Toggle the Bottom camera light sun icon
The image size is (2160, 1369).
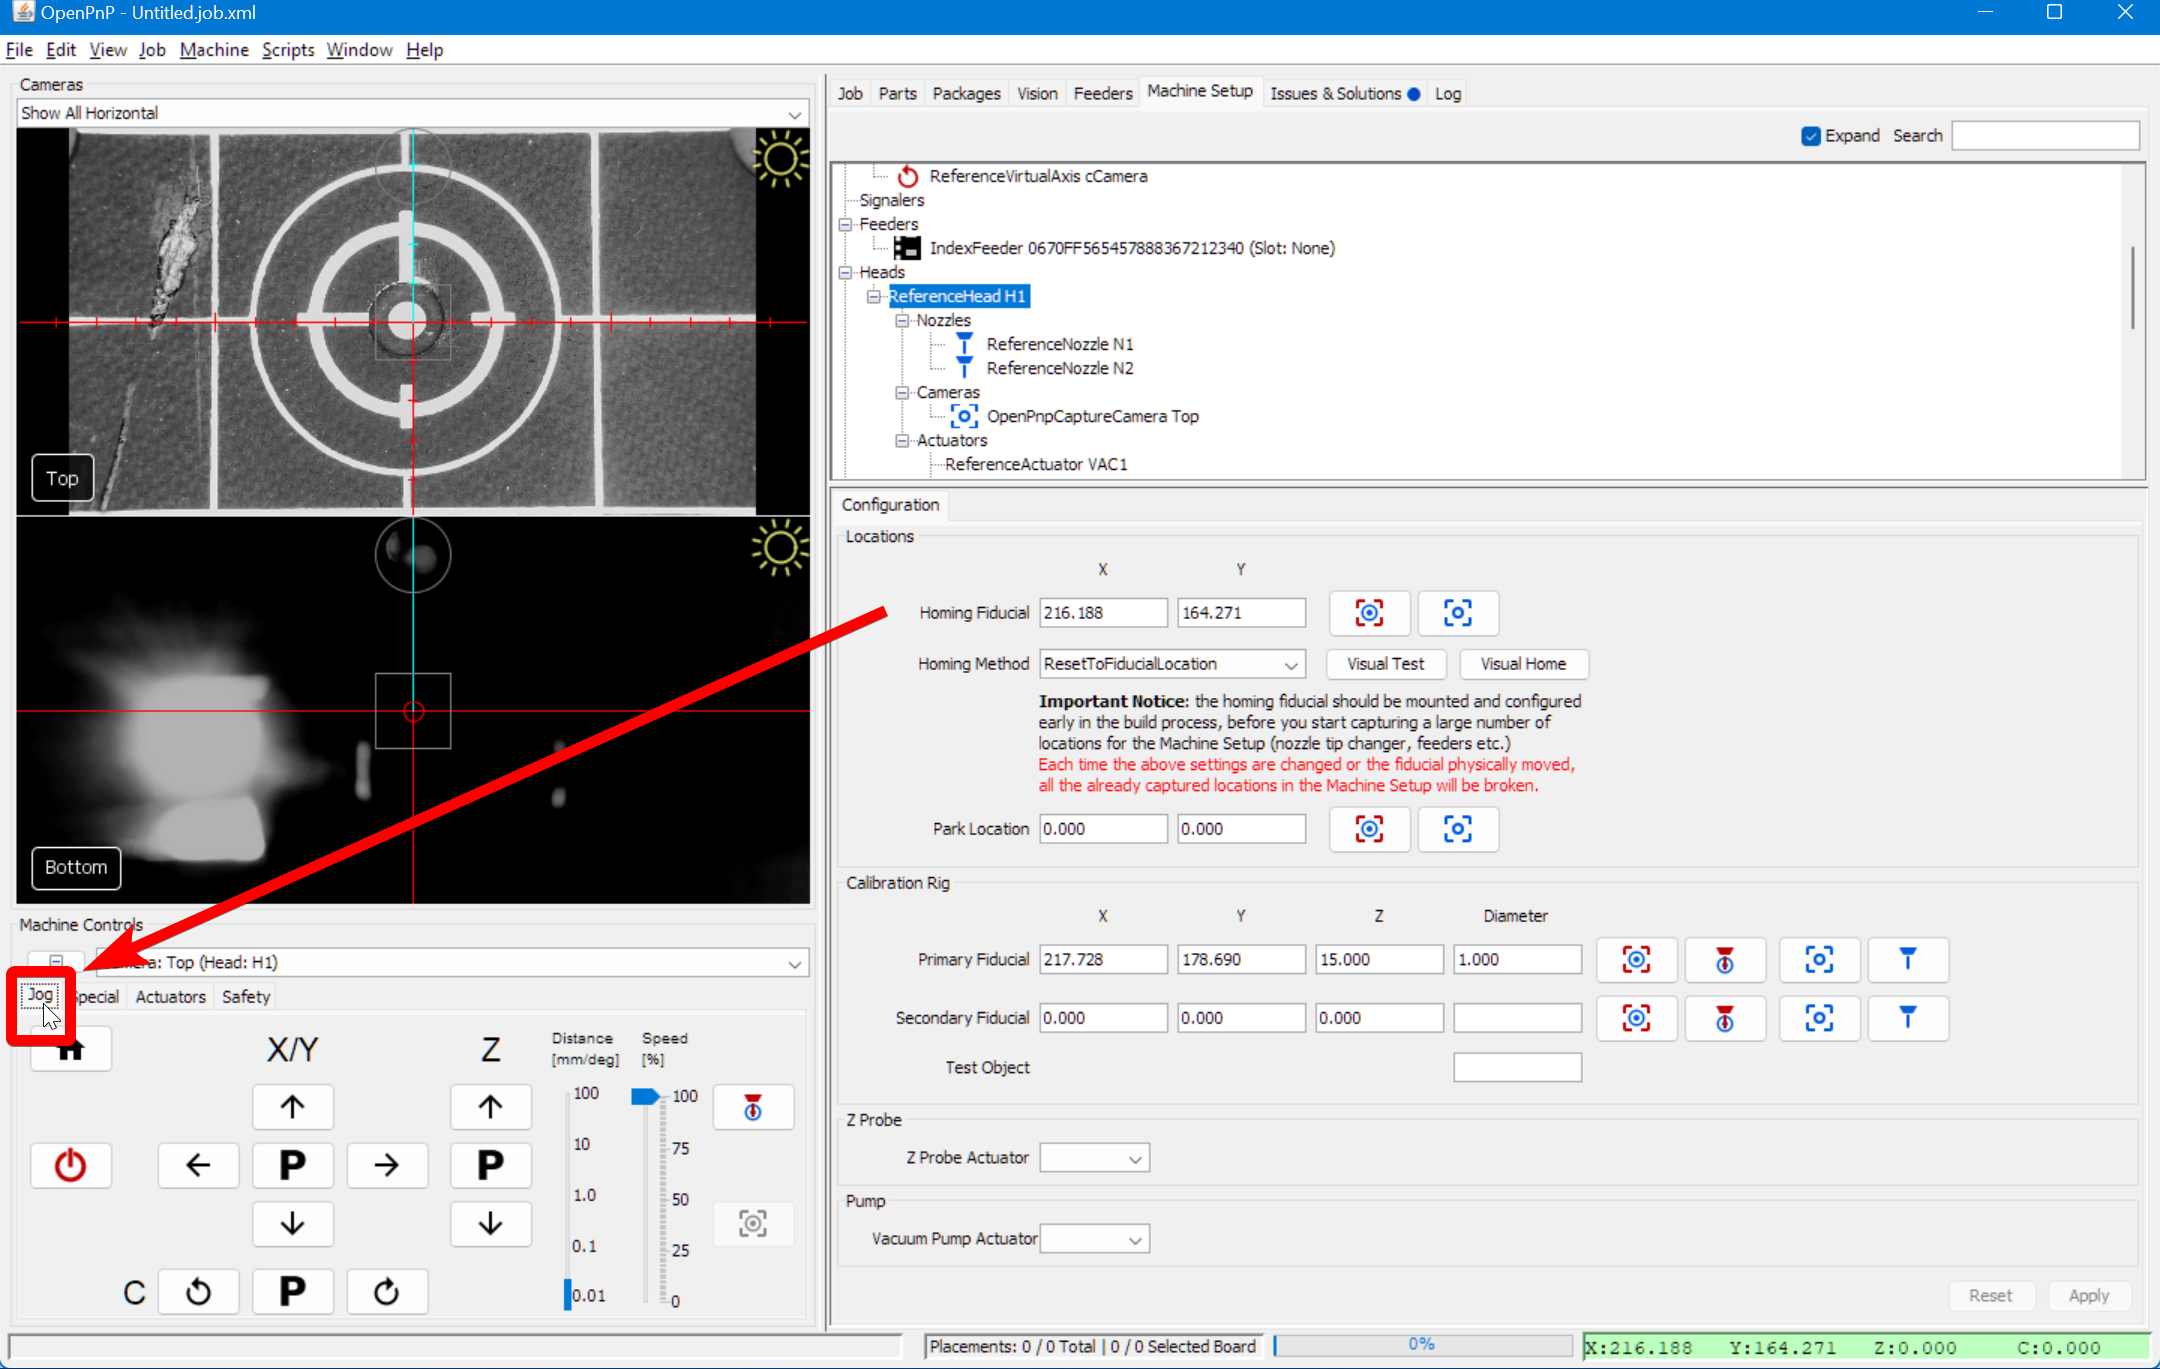pos(779,548)
